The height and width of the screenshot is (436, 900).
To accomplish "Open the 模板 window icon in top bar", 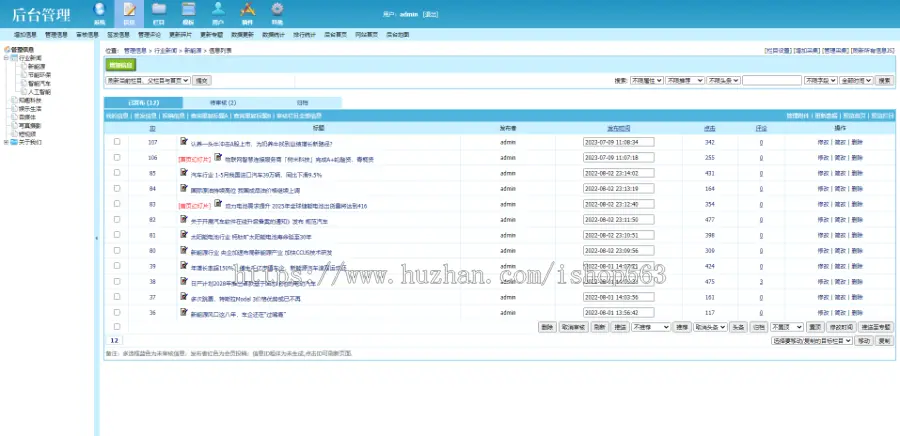I will tap(188, 9).
